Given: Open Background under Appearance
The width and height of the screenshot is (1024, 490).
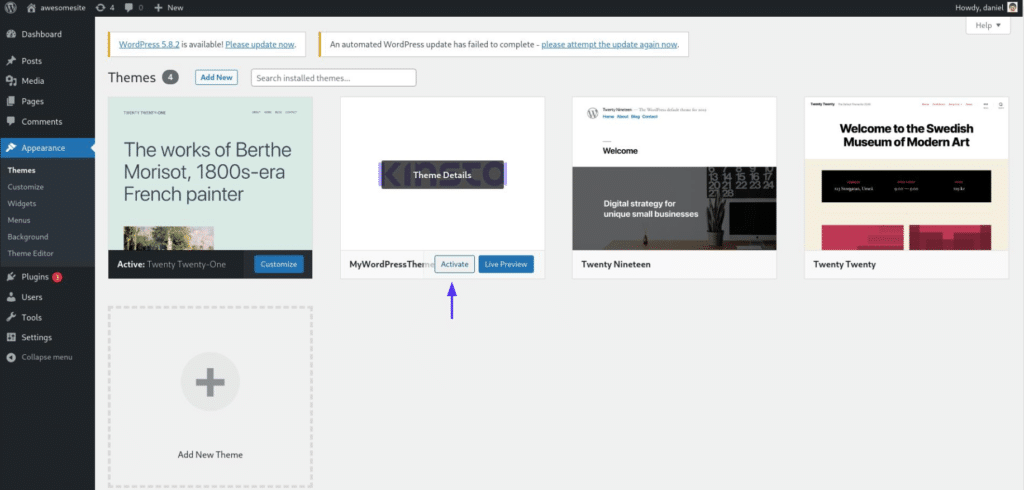Looking at the screenshot, I should click(27, 237).
